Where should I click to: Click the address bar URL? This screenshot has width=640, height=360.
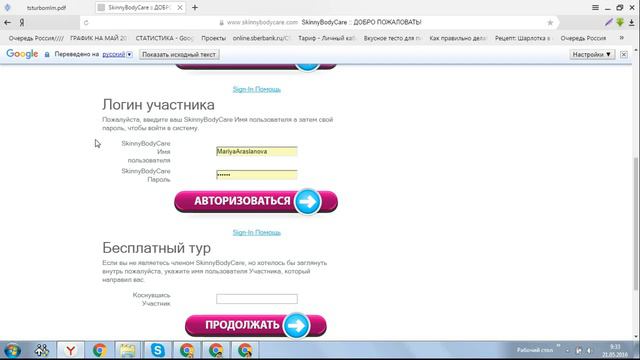262,22
